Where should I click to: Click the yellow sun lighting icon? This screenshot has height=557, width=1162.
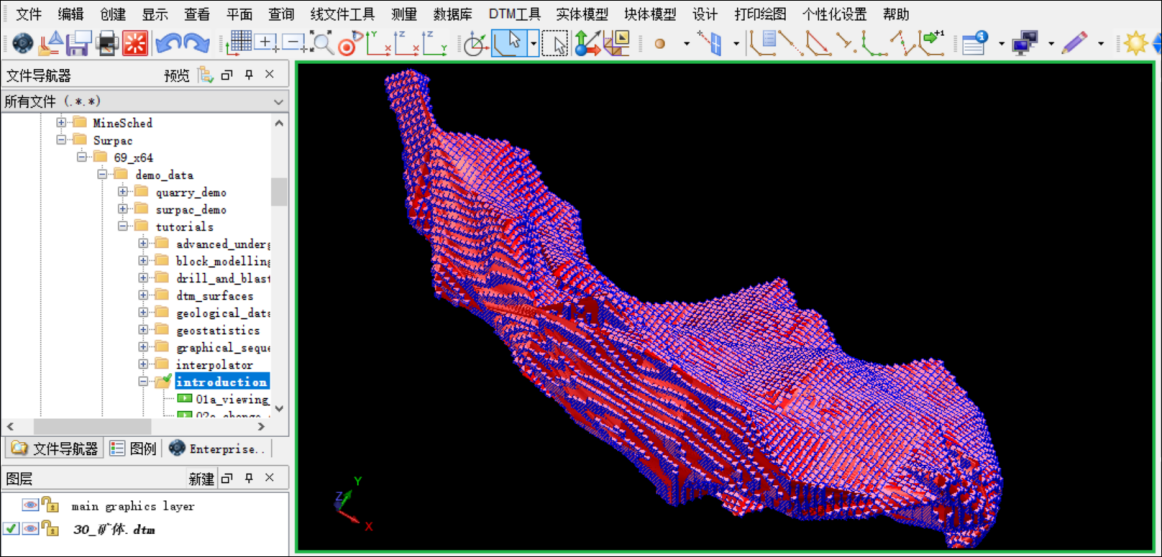point(1135,43)
